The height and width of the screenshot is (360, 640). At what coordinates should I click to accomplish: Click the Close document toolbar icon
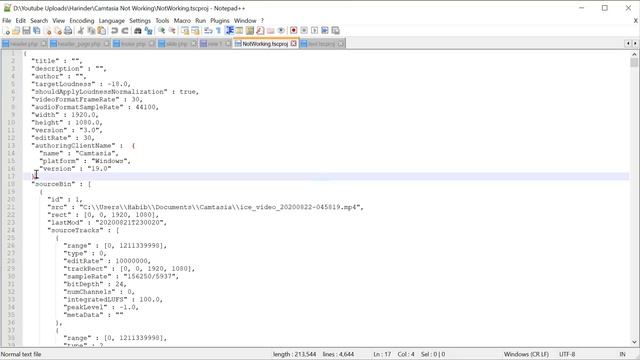[48, 31]
